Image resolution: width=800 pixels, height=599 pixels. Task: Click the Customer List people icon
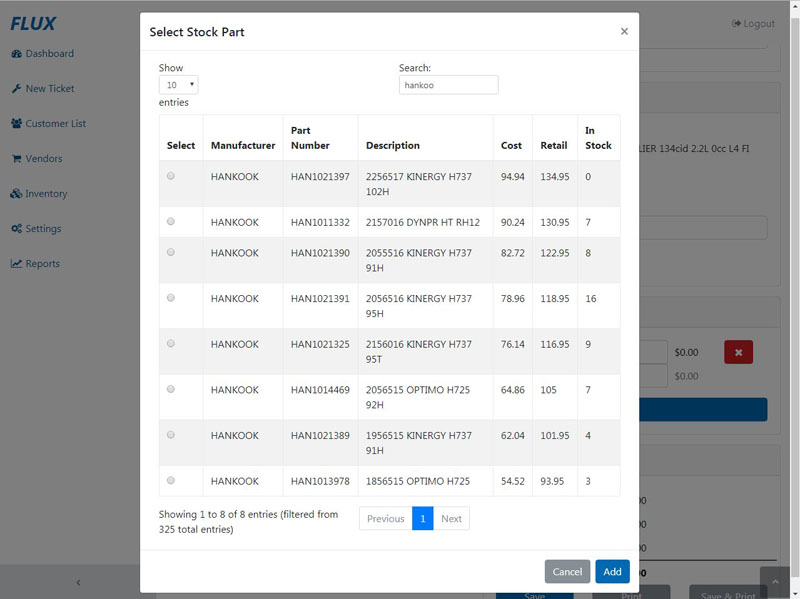pyautogui.click(x=17, y=124)
